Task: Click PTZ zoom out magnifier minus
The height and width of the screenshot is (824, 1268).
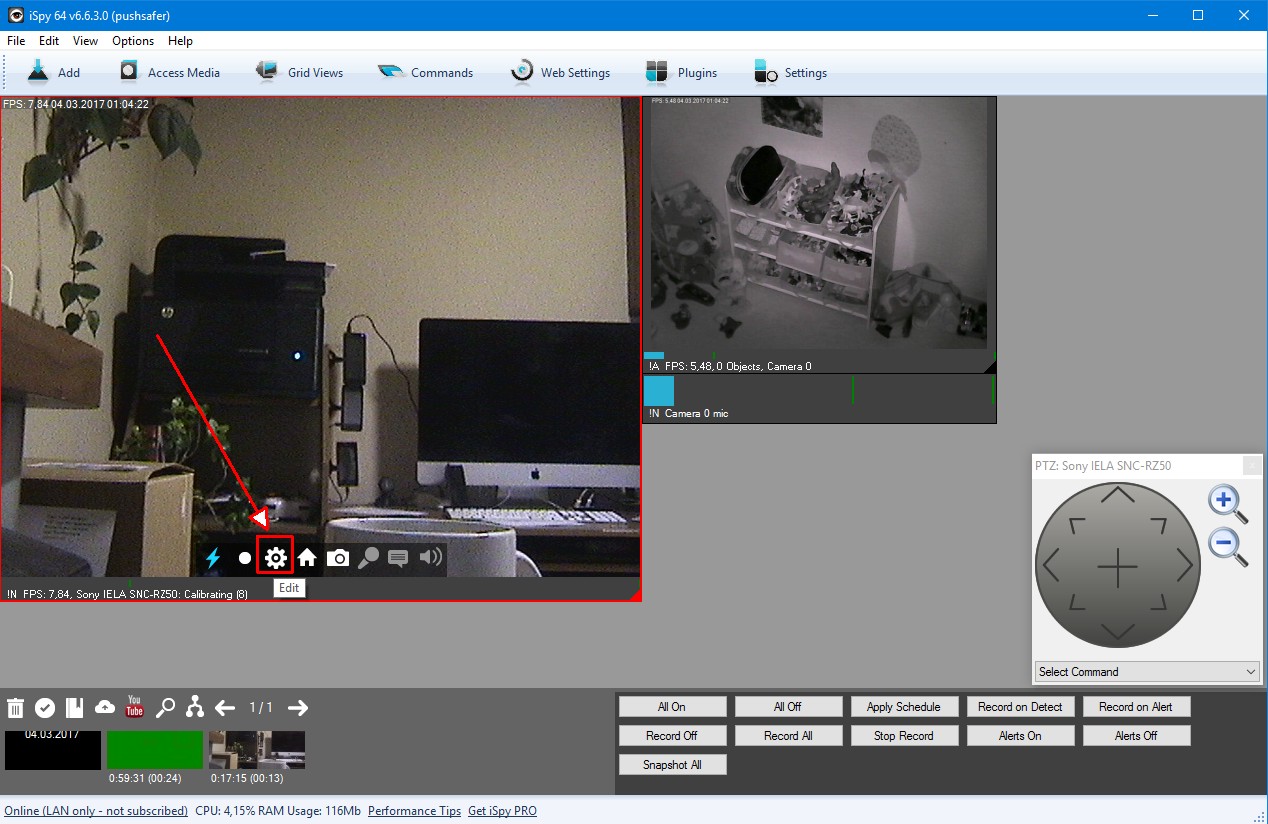Action: click(x=1228, y=547)
